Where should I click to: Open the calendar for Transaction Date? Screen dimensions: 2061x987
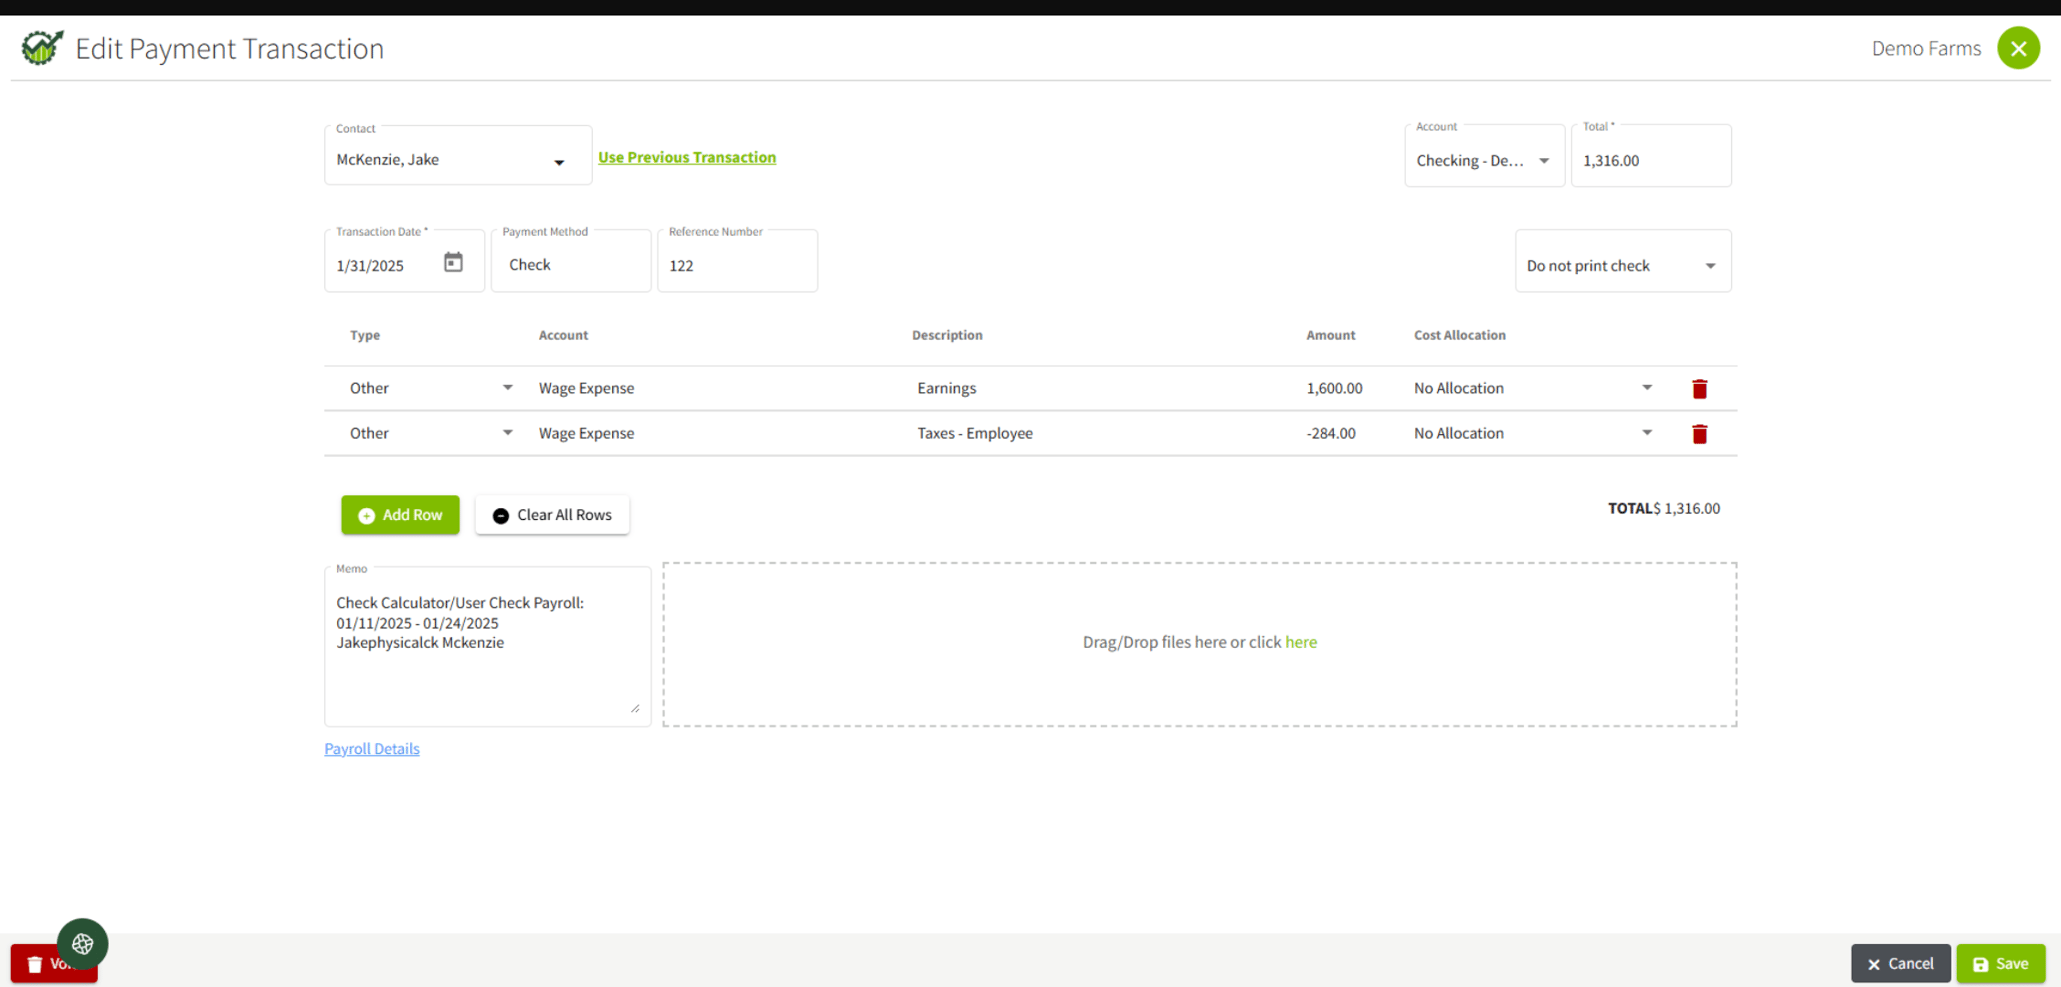(x=453, y=261)
